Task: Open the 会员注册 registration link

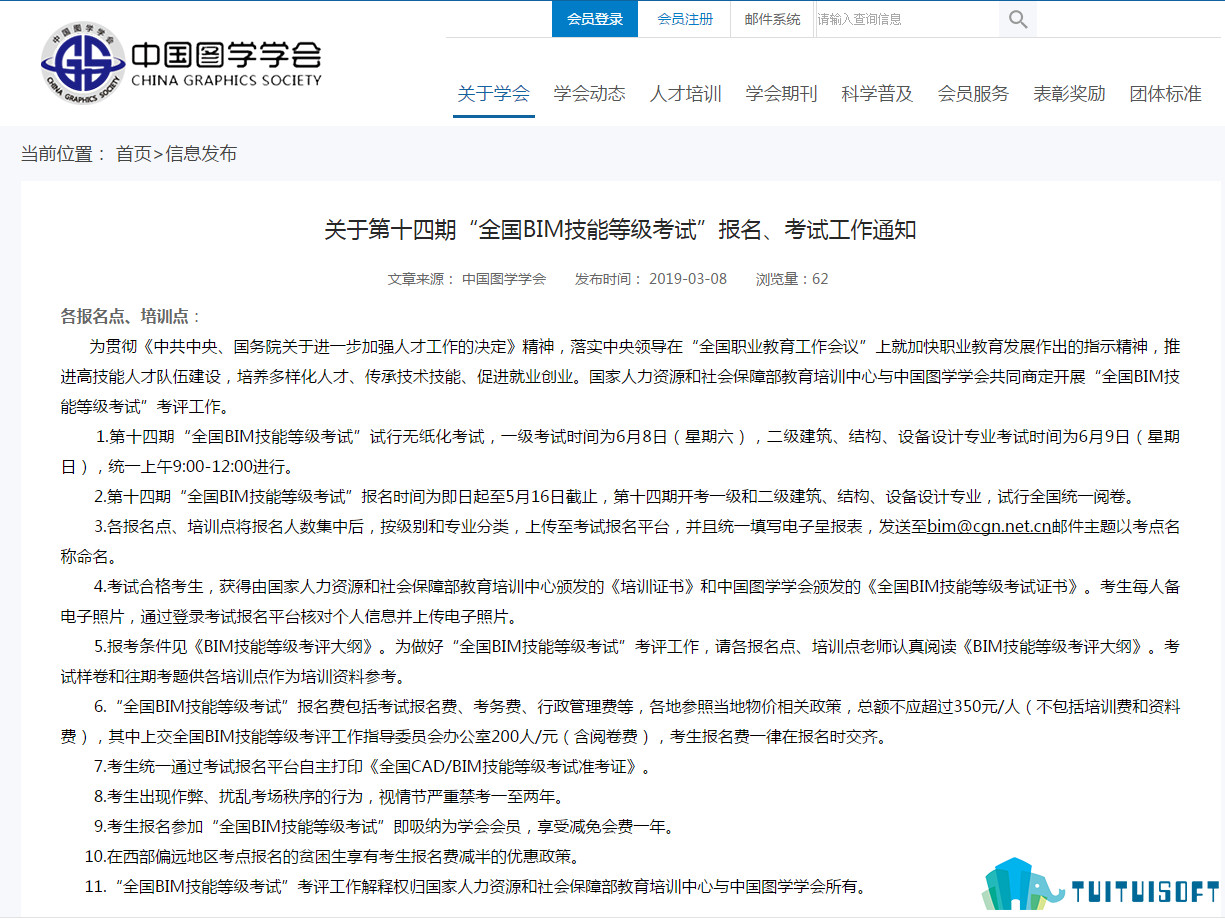Action: [685, 19]
